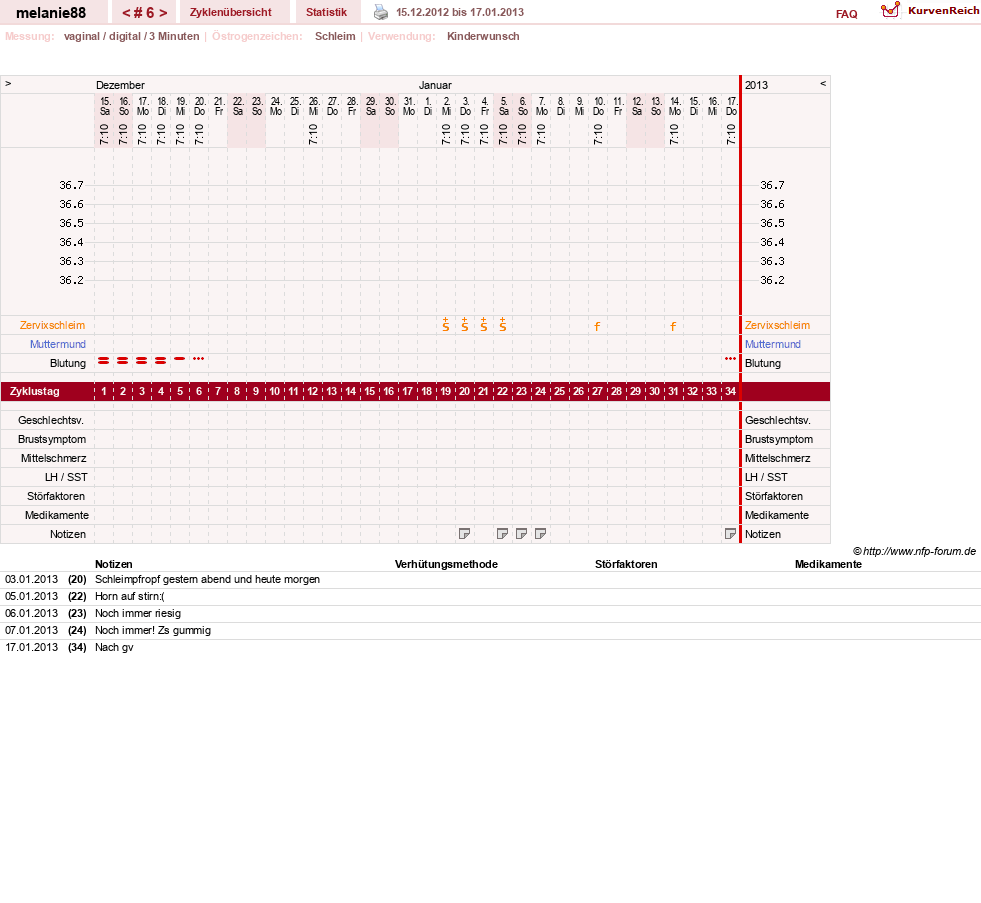981x903 pixels.
Task: Click left Mittelschmerz row label
Action: pyautogui.click(x=53, y=458)
